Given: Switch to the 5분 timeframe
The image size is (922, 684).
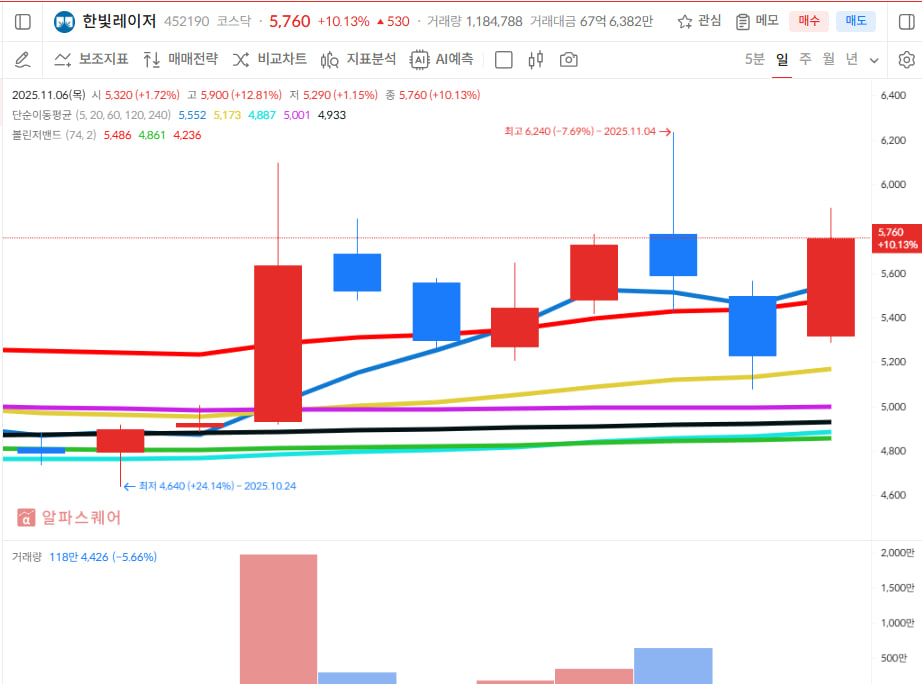Looking at the screenshot, I should coord(755,59).
